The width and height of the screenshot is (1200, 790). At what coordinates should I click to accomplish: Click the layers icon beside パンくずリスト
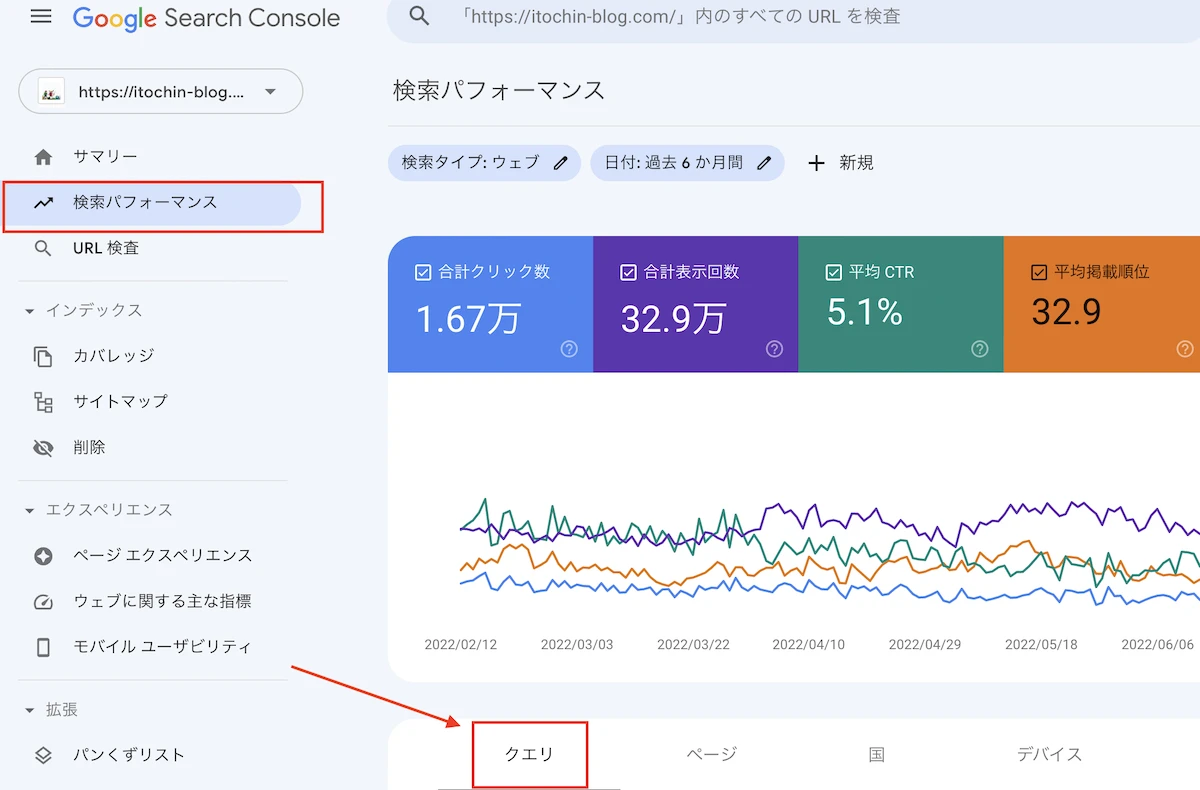click(43, 756)
